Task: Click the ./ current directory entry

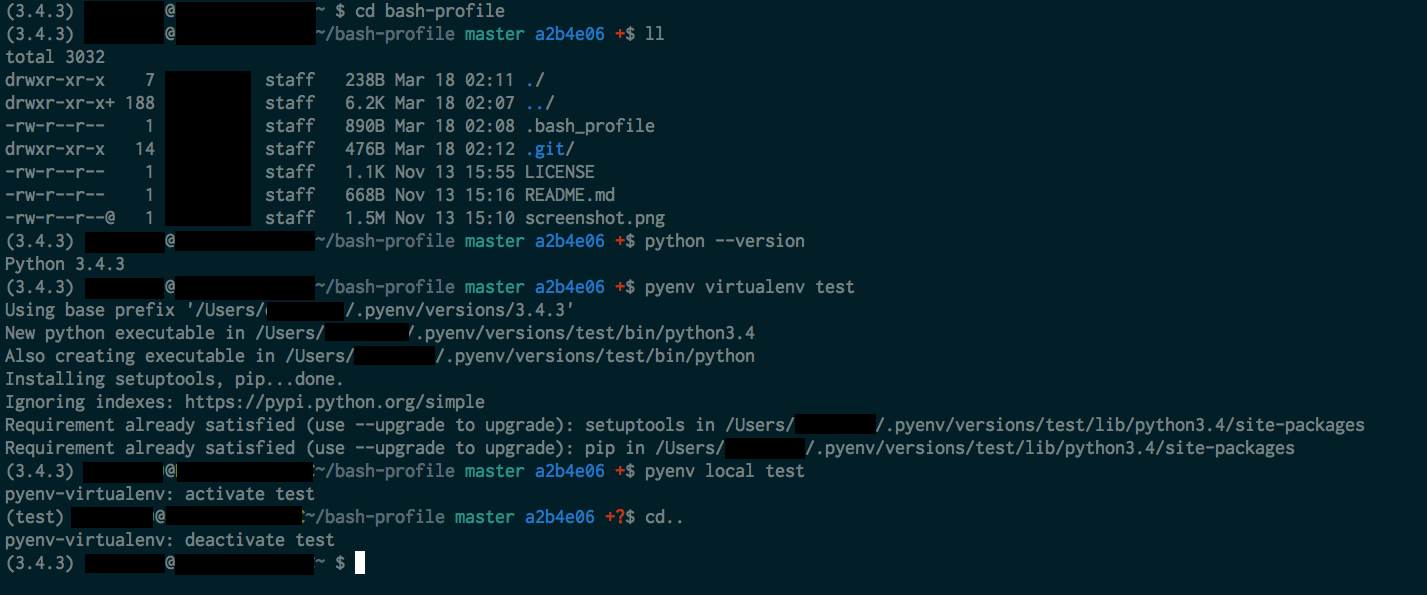Action: click(x=534, y=80)
